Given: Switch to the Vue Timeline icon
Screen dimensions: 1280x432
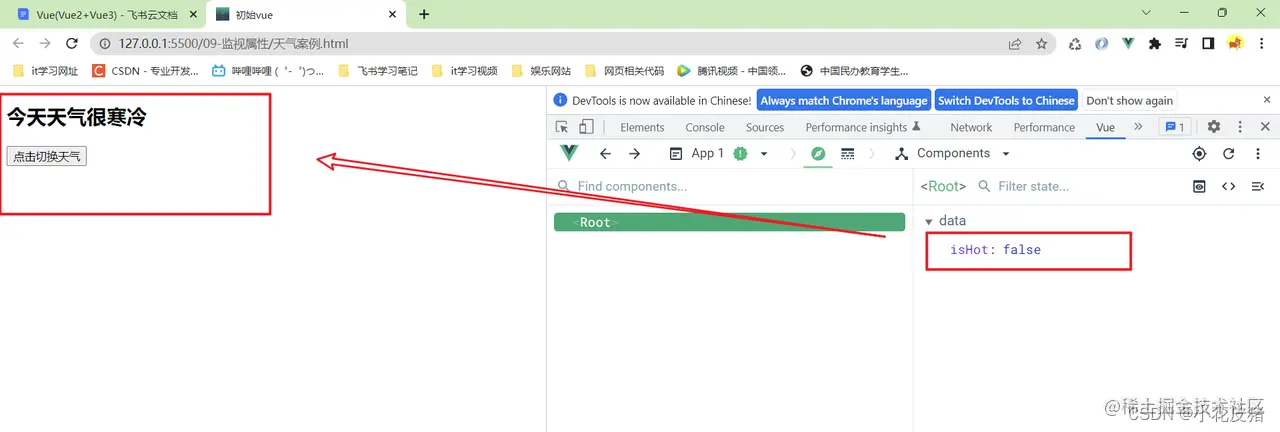Looking at the screenshot, I should (x=848, y=153).
